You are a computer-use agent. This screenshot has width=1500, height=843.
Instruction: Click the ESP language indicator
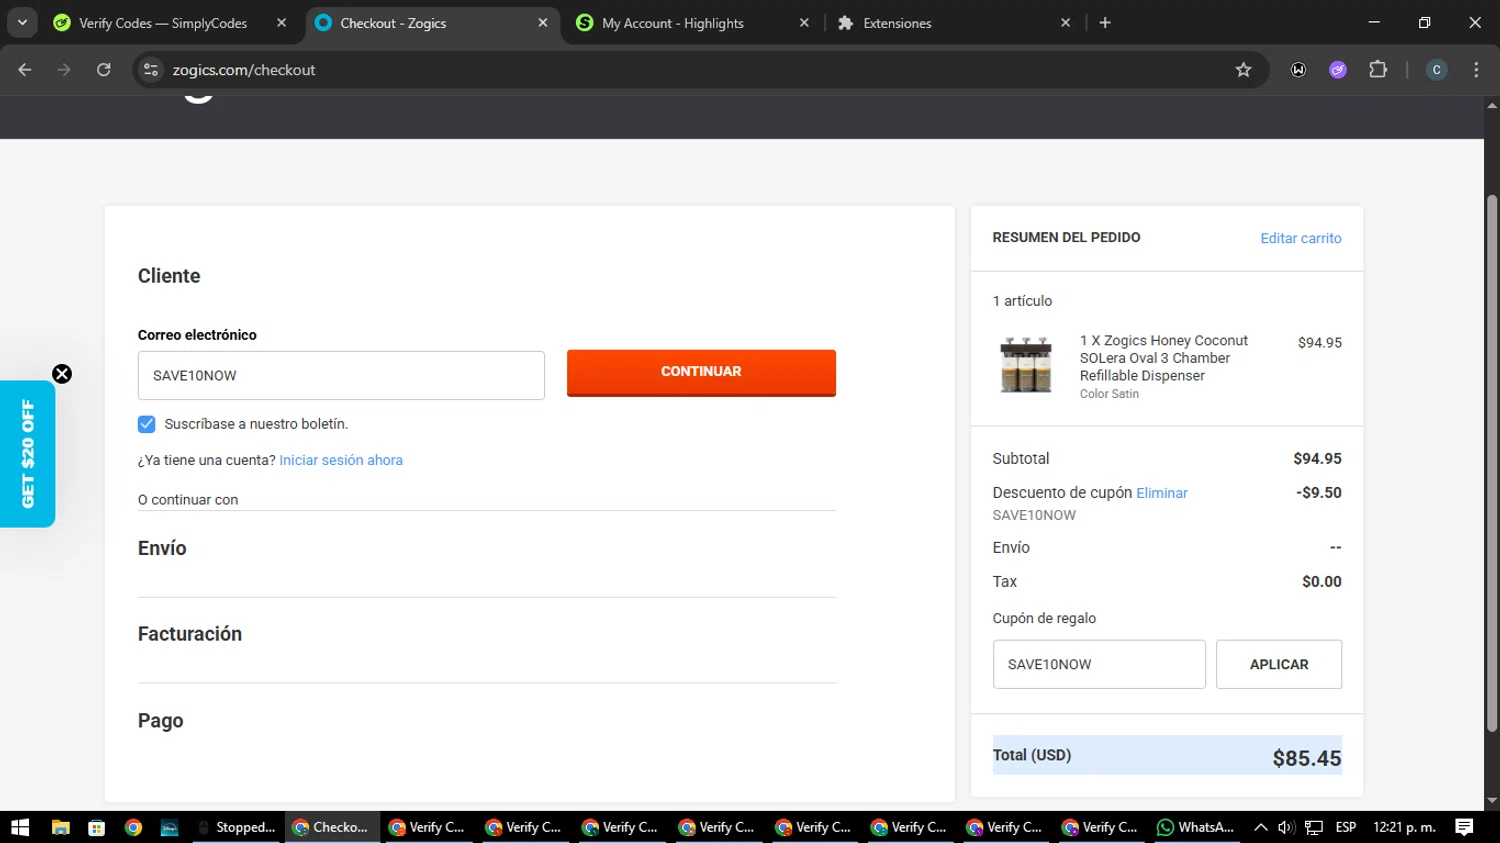point(1346,827)
